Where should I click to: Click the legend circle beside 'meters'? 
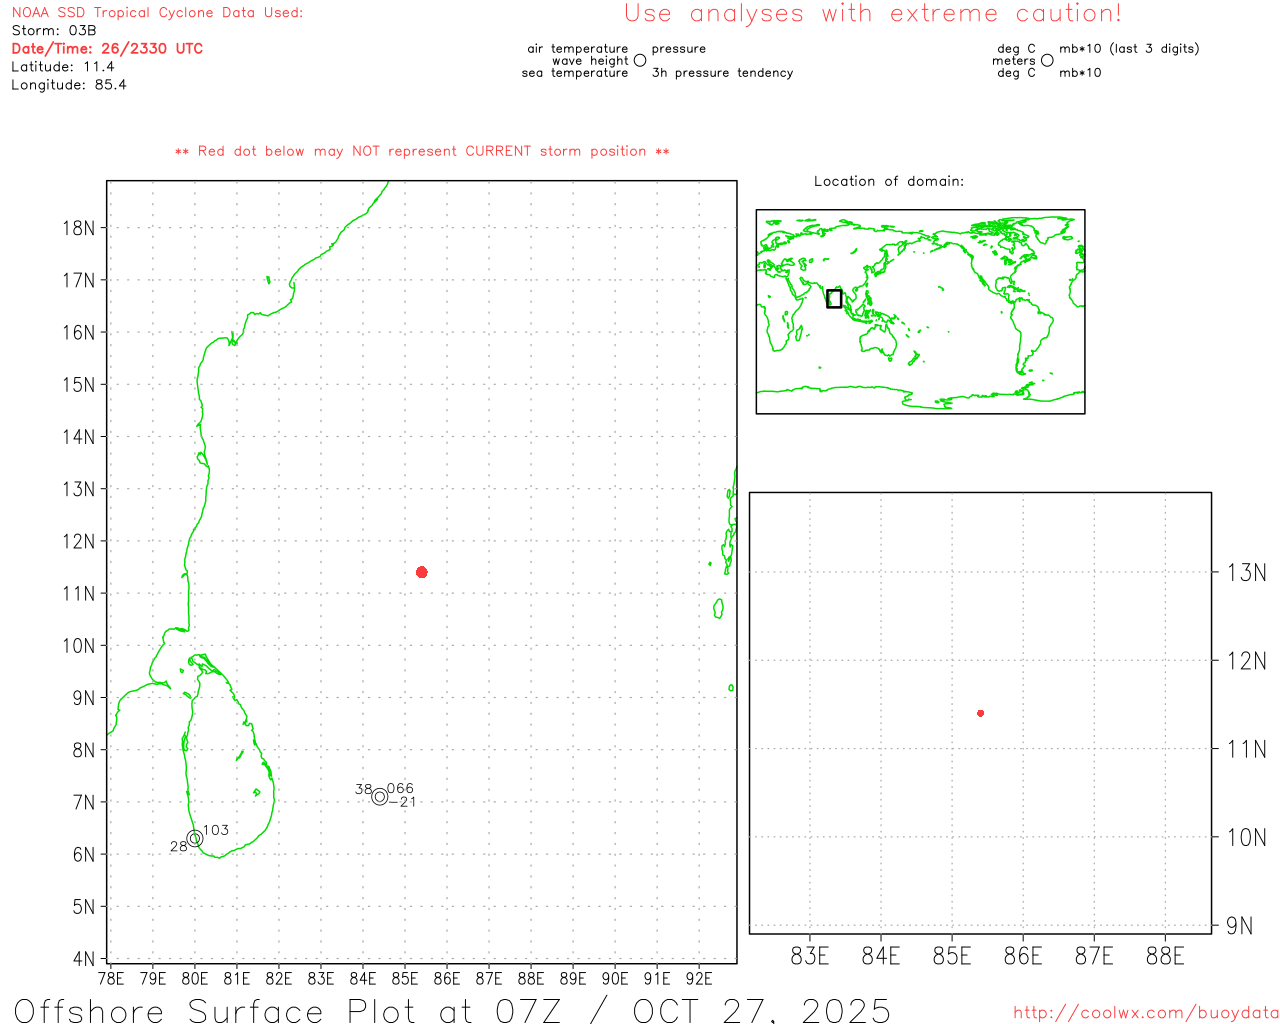tap(1047, 61)
